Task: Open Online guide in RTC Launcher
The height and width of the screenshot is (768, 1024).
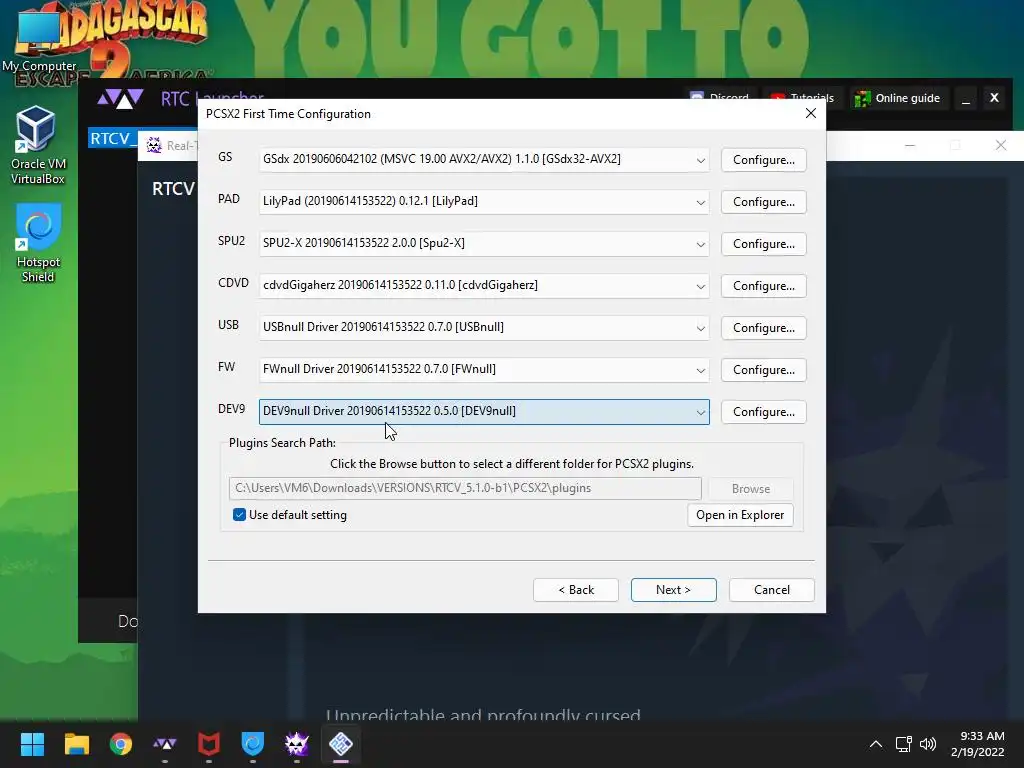Action: tap(899, 98)
